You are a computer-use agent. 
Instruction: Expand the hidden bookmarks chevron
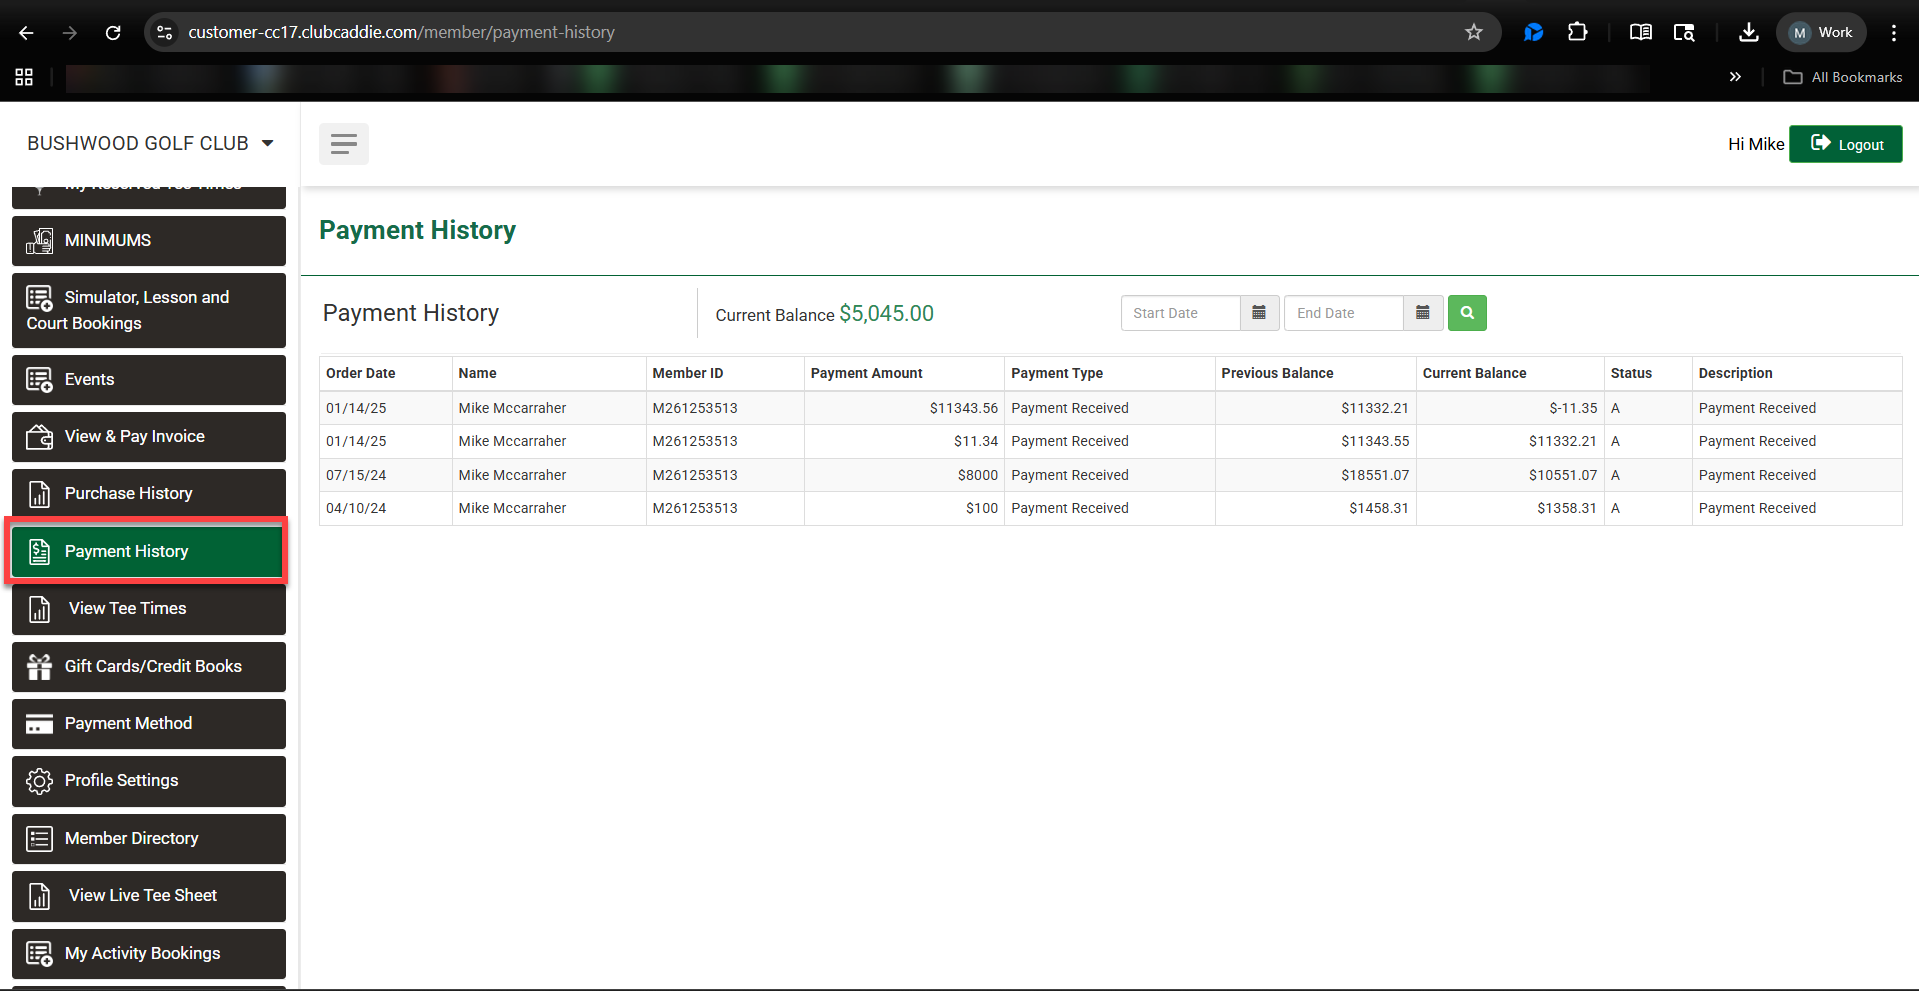click(1735, 77)
